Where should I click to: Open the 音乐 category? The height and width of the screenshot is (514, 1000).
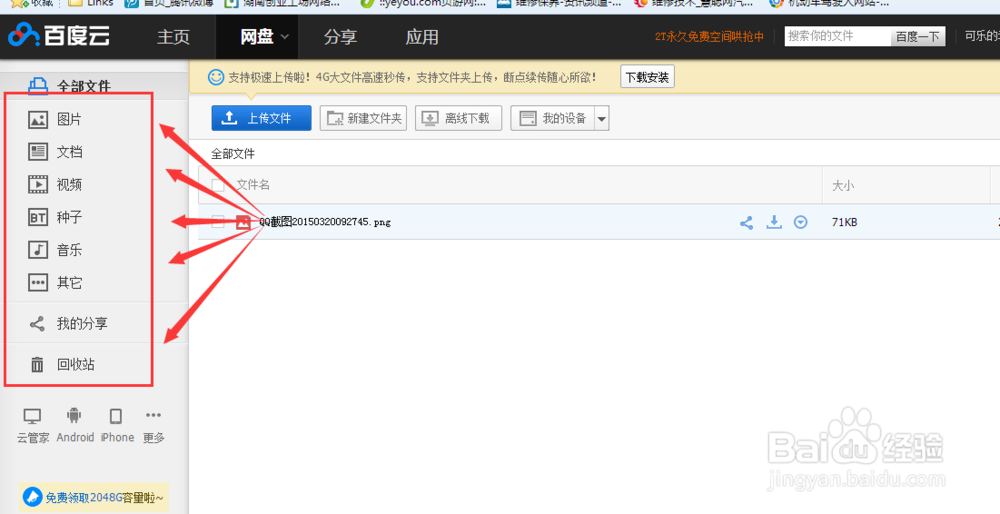coord(70,250)
